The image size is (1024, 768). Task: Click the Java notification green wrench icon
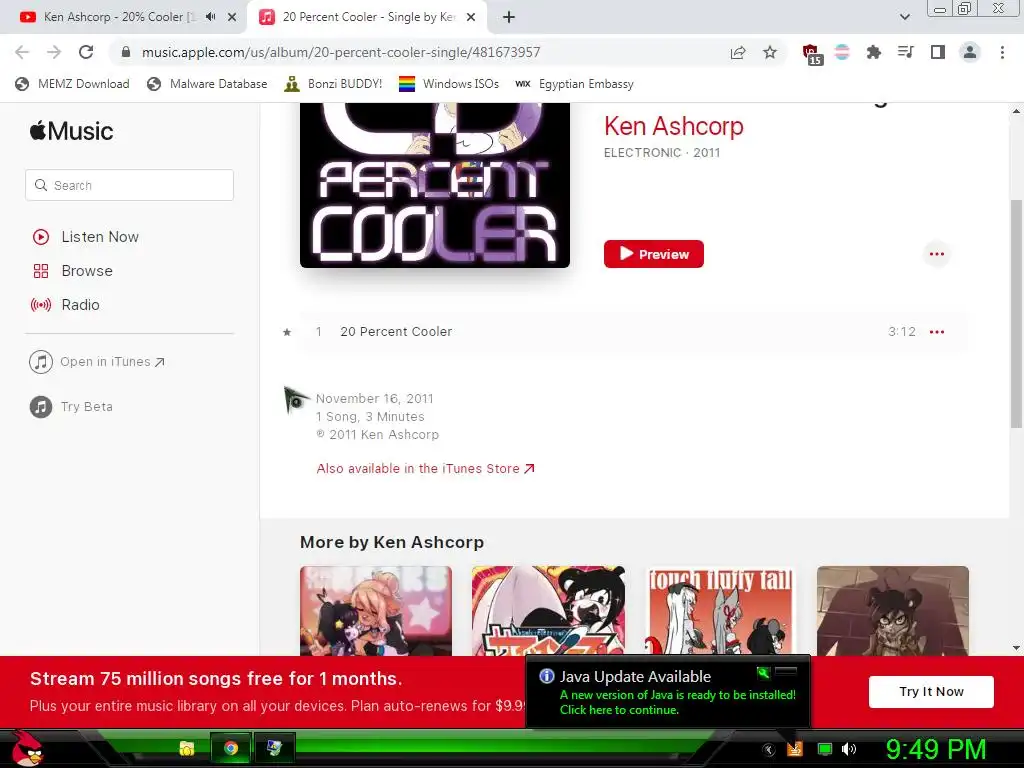click(763, 673)
